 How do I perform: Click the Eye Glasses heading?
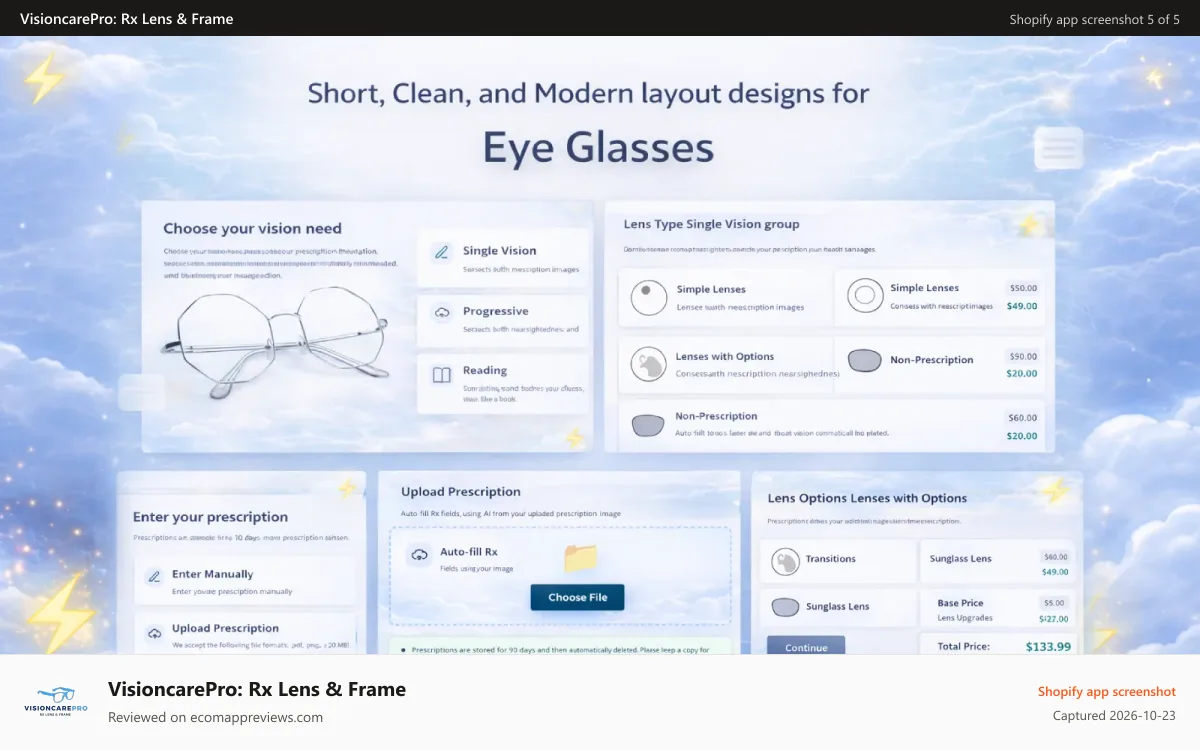(x=598, y=148)
